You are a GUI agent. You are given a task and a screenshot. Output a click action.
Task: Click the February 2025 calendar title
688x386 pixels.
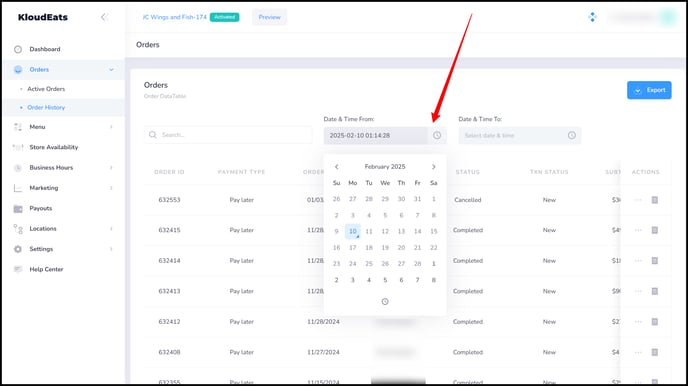point(385,167)
